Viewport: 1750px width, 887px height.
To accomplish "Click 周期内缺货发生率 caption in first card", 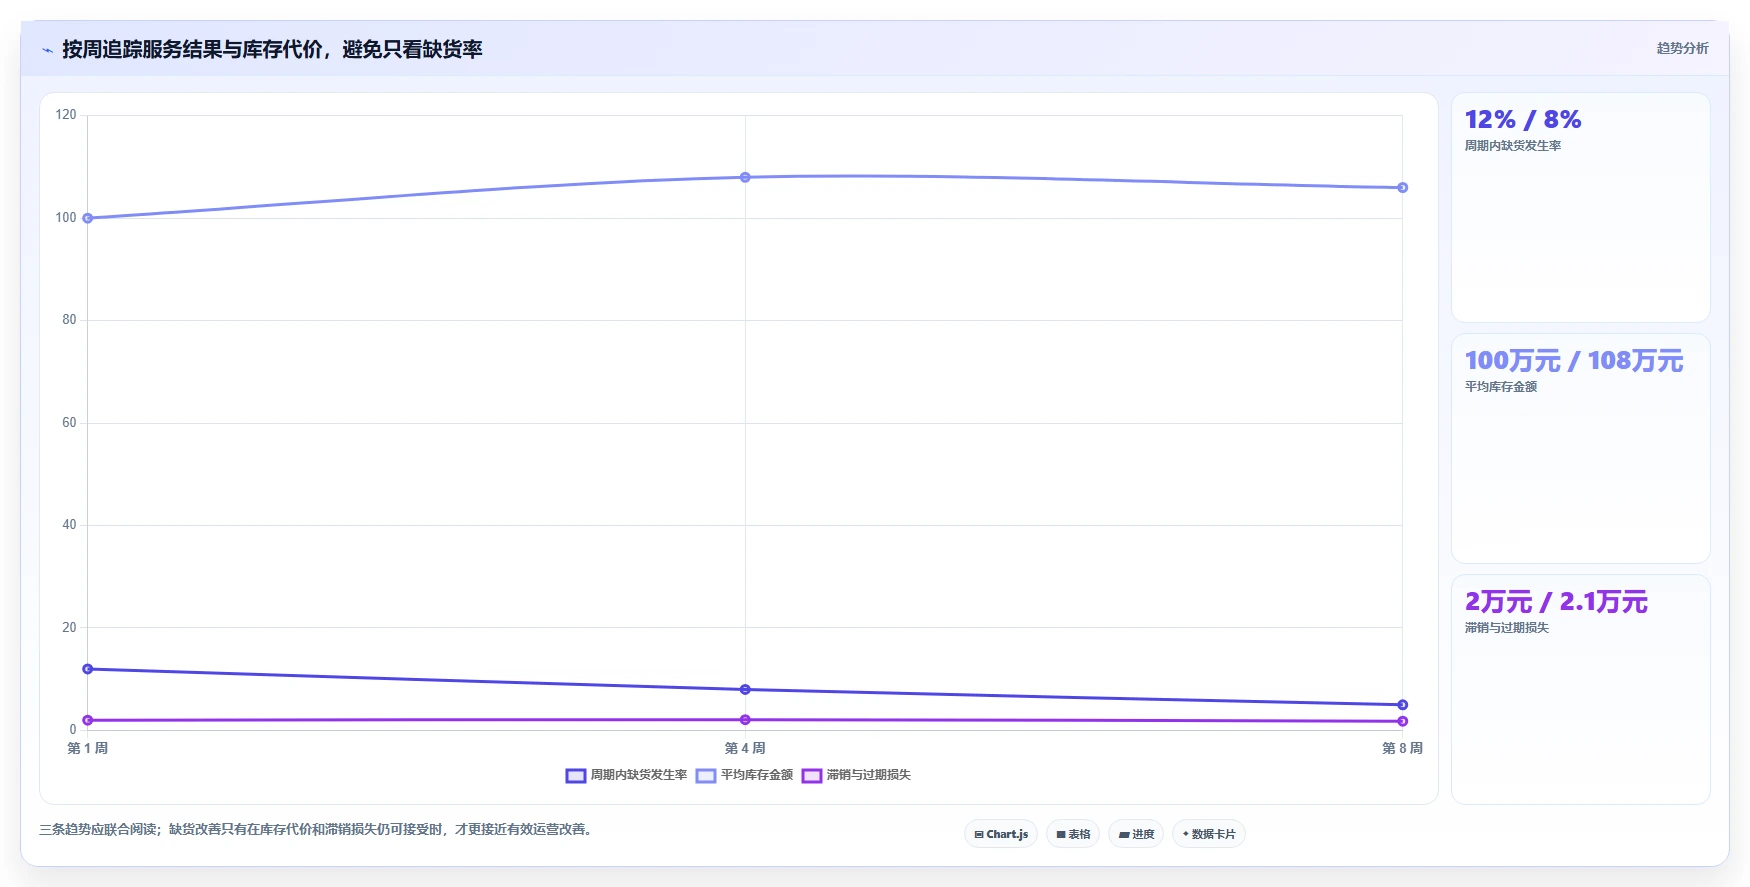I will click(x=1513, y=146).
